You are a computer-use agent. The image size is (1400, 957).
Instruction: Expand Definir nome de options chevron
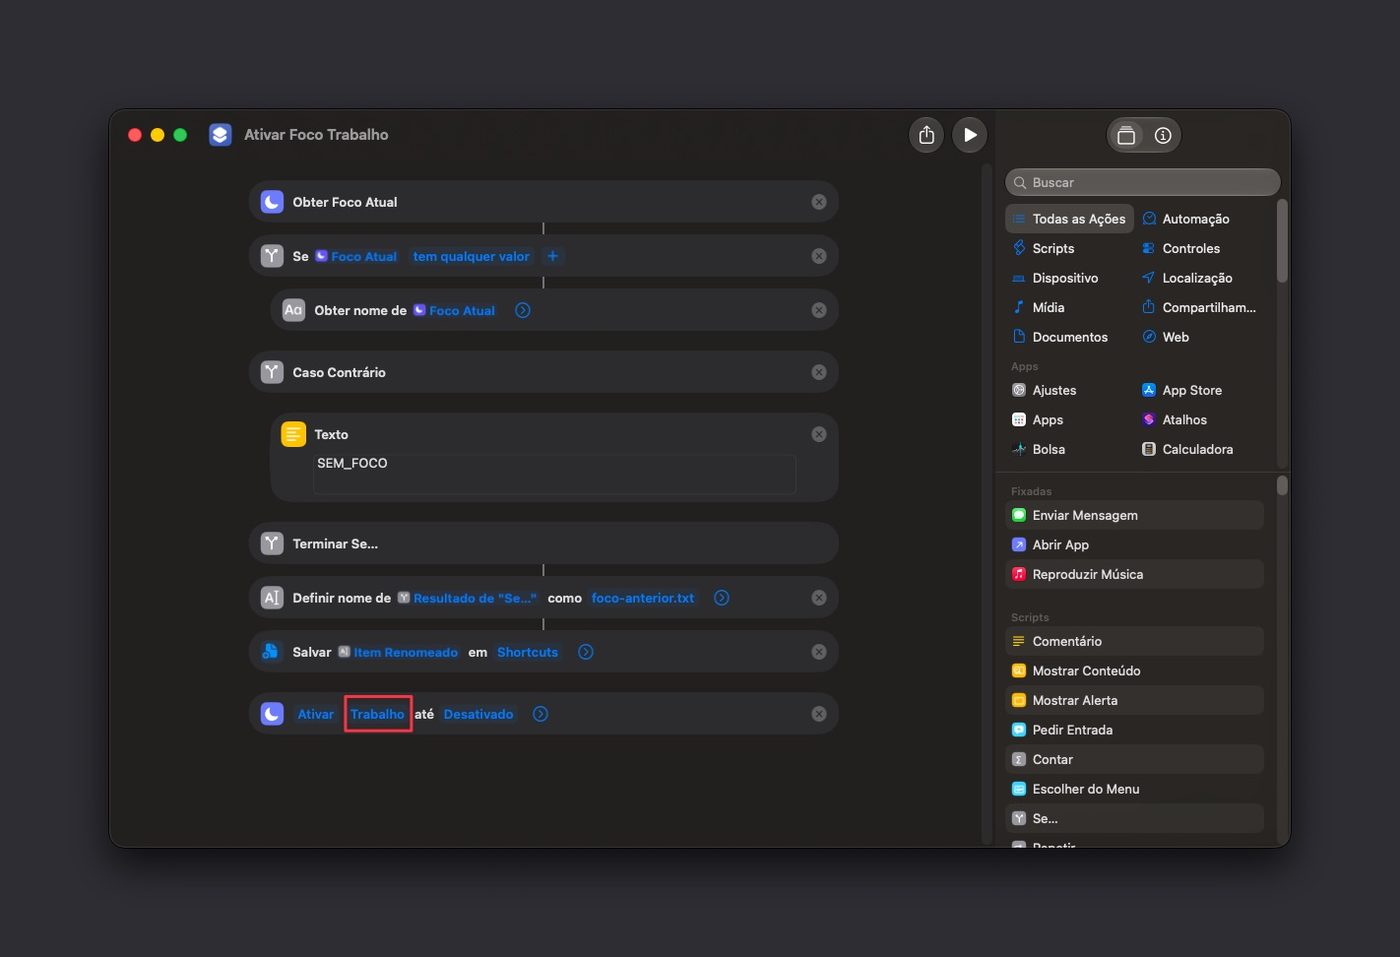coord(721,598)
